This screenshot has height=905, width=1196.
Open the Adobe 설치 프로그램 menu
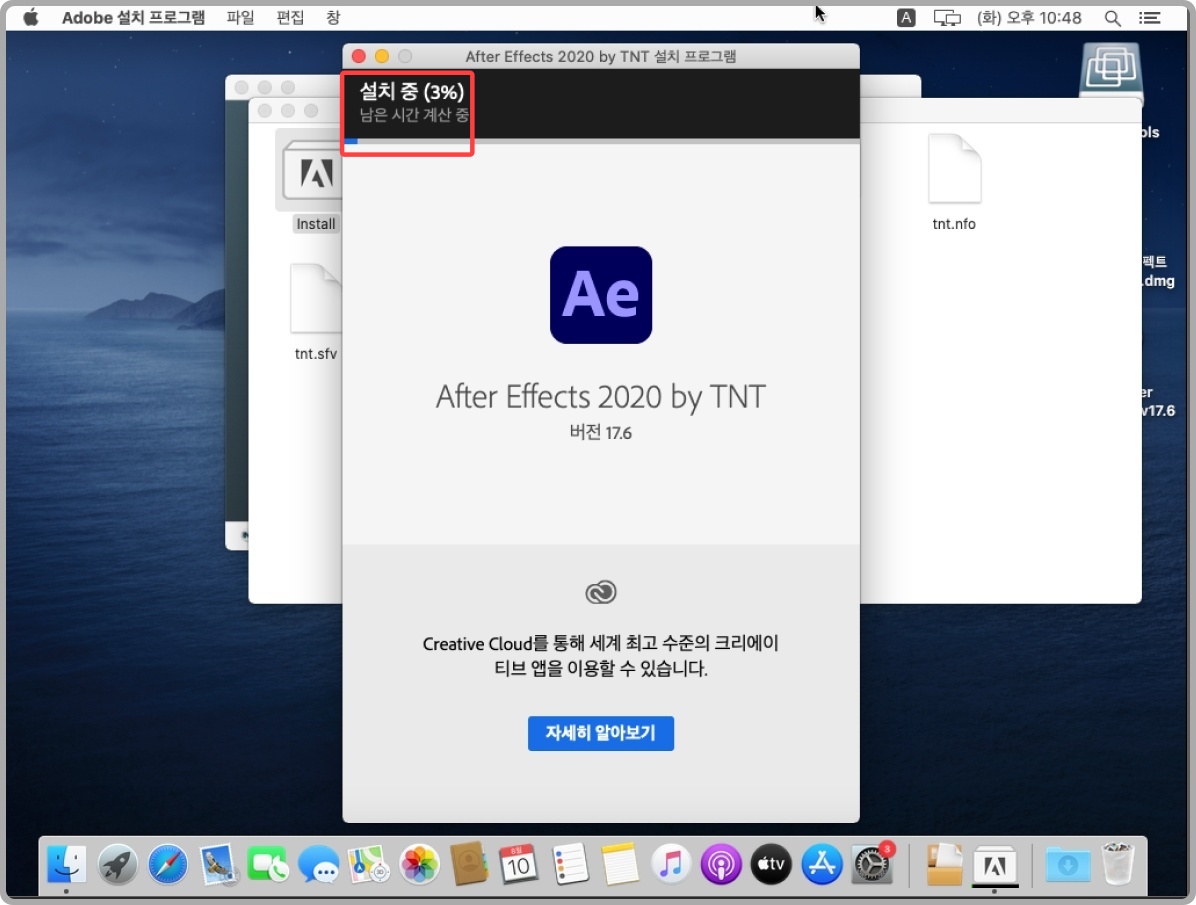pyautogui.click(x=133, y=18)
